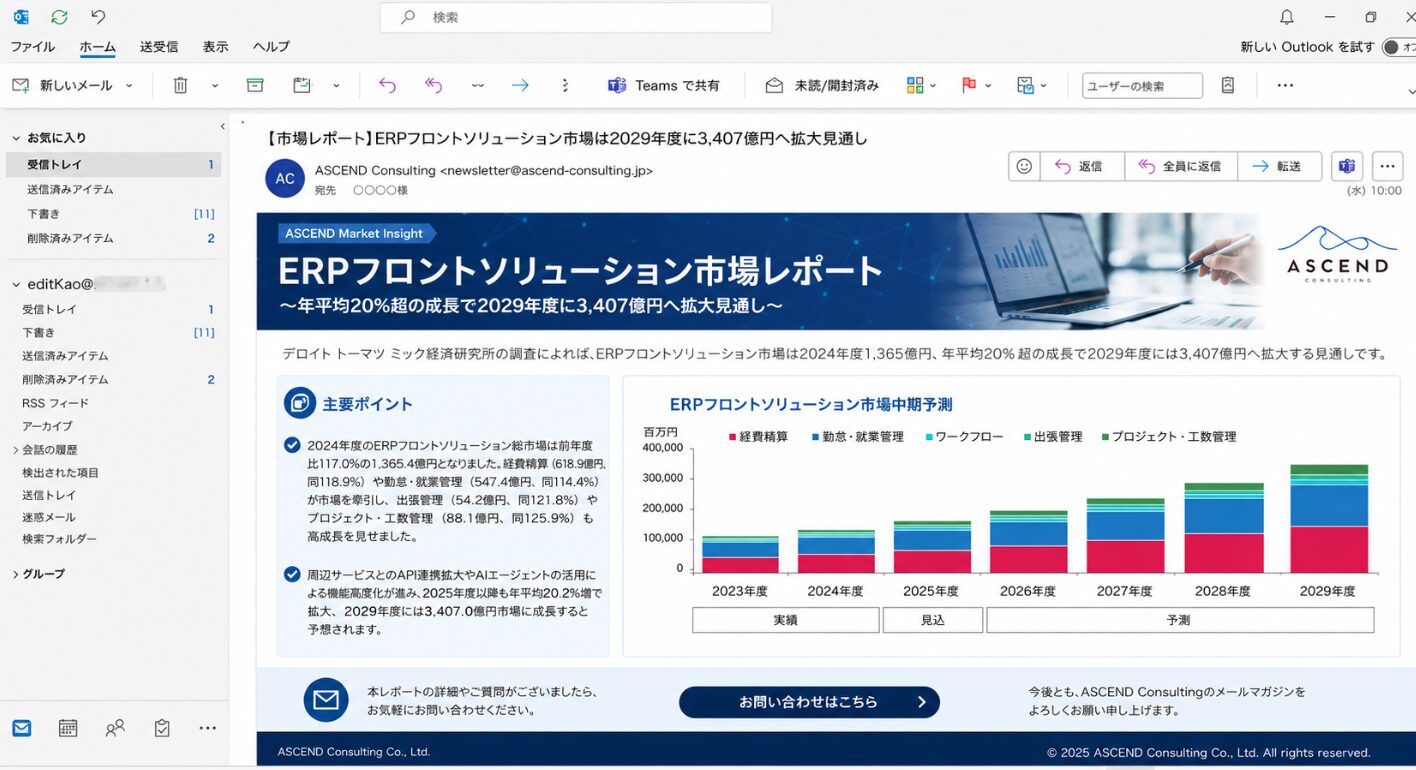This screenshot has width=1416, height=770.
Task: Open the 表示 tab
Action: click(x=215, y=47)
